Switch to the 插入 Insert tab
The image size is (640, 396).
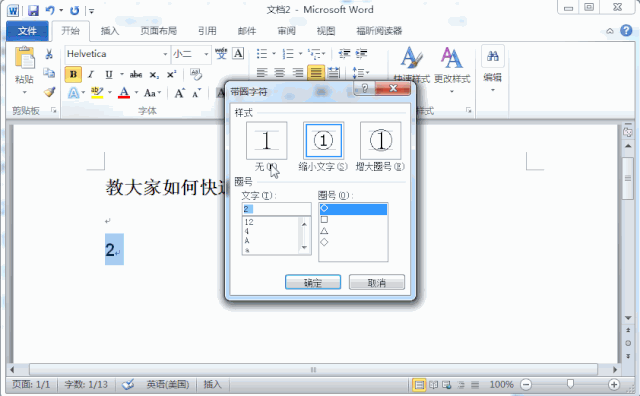(110, 31)
